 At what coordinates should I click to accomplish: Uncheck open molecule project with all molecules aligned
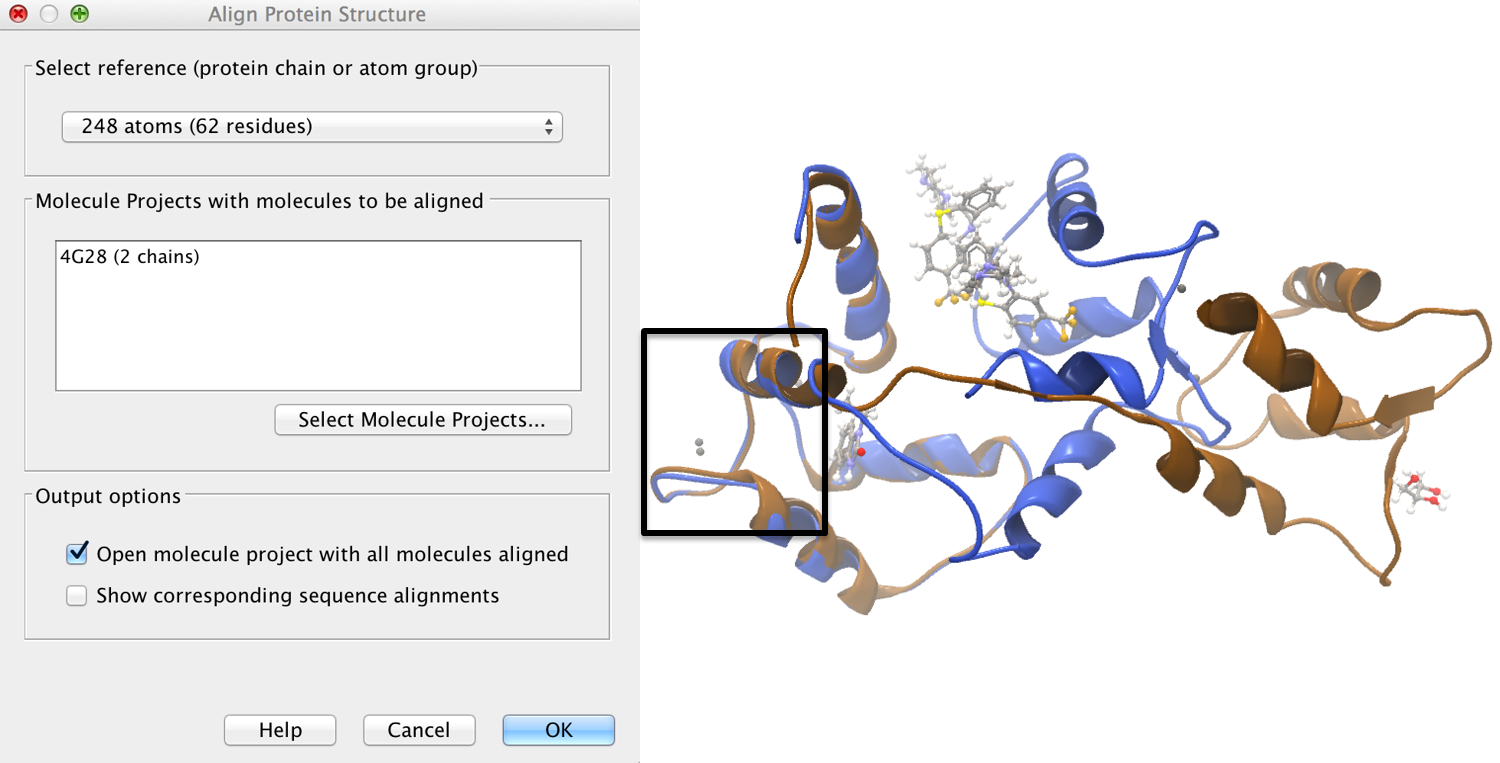pos(76,553)
